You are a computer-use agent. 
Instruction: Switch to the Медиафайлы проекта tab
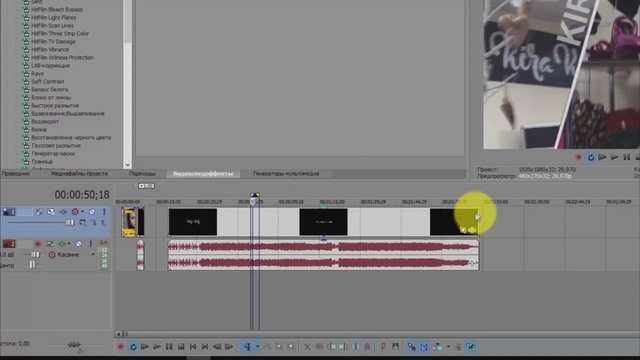click(80, 174)
